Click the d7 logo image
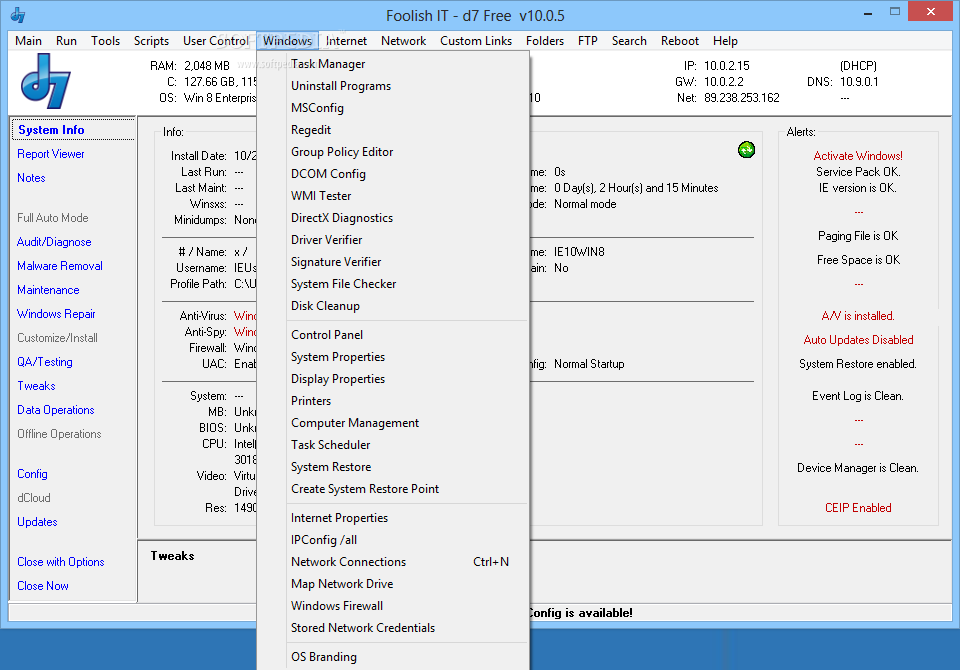This screenshot has width=960, height=670. (46, 81)
